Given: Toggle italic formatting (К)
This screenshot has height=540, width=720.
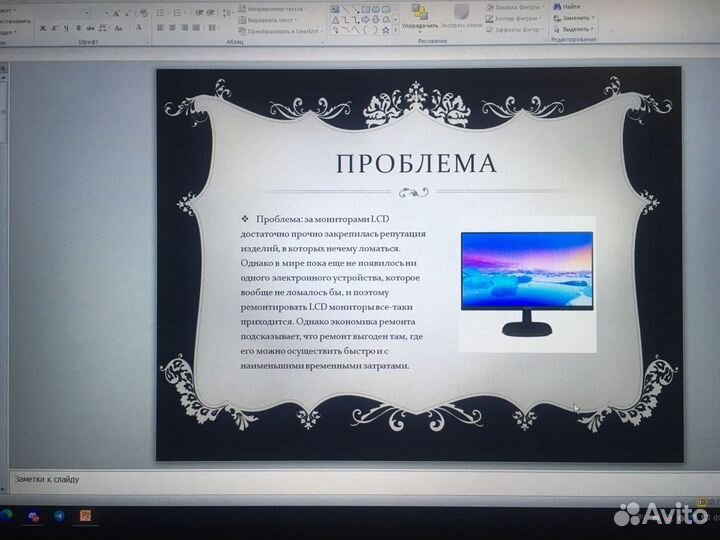Looking at the screenshot, I should [x=54, y=28].
